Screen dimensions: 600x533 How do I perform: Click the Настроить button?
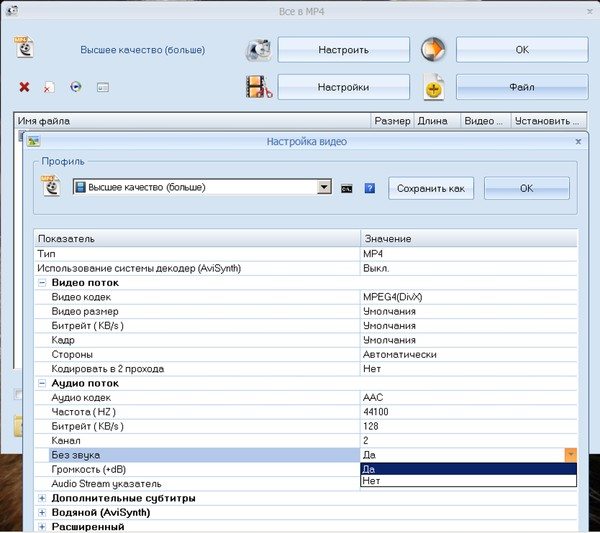point(344,50)
